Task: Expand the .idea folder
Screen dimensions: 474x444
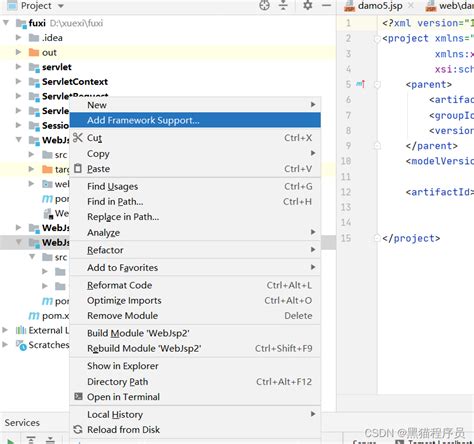Action: 19,37
